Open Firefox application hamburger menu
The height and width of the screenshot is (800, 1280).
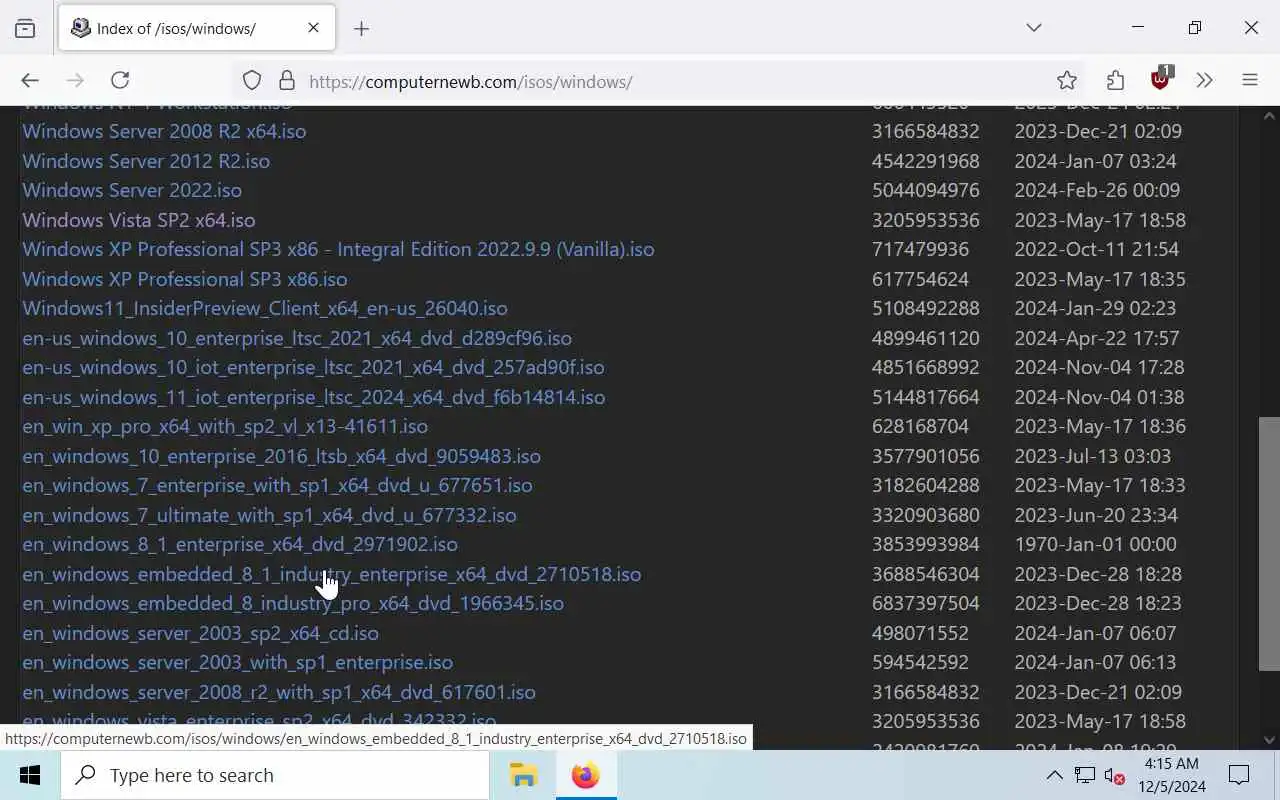point(1249,81)
